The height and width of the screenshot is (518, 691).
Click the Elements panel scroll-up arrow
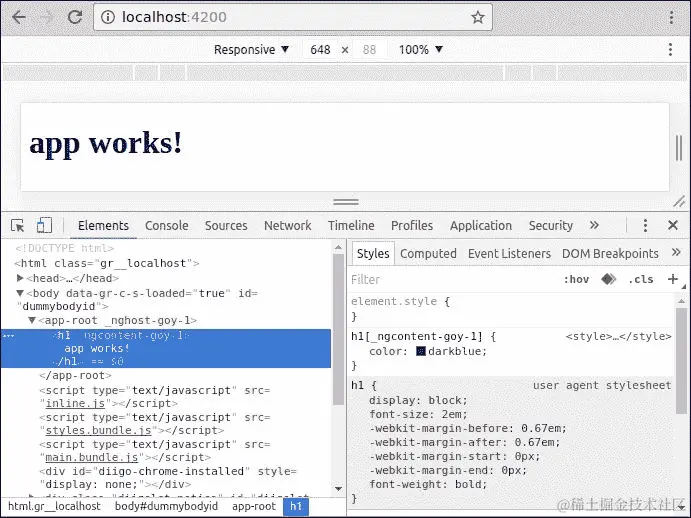338,248
